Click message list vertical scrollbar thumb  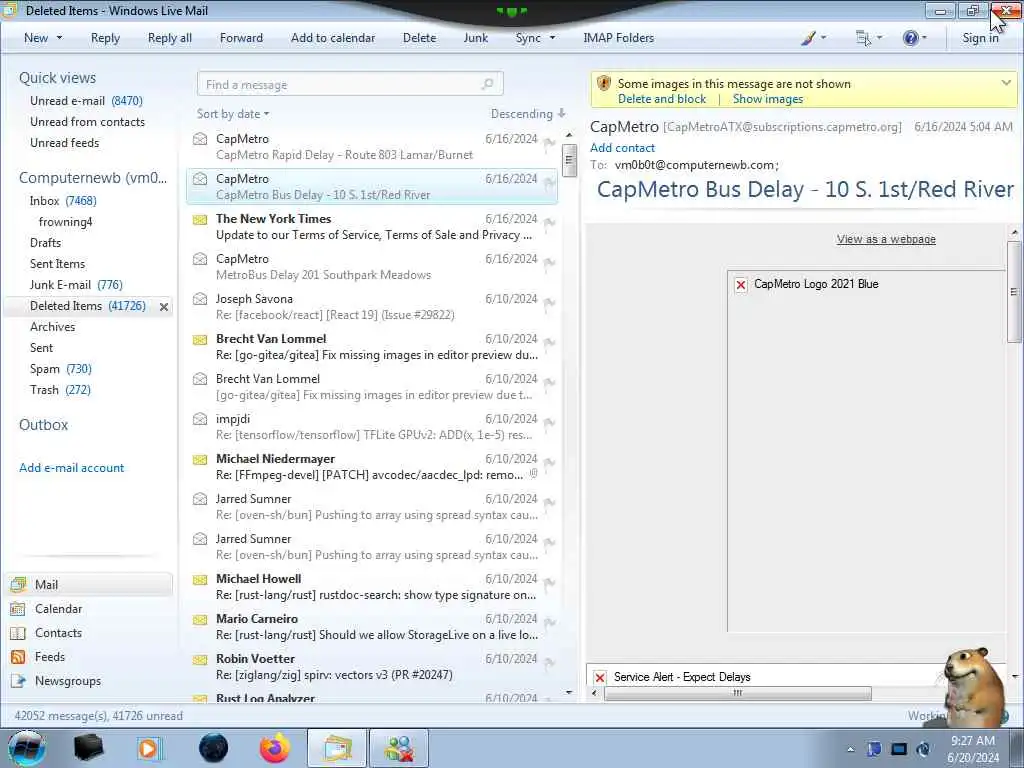(569, 160)
